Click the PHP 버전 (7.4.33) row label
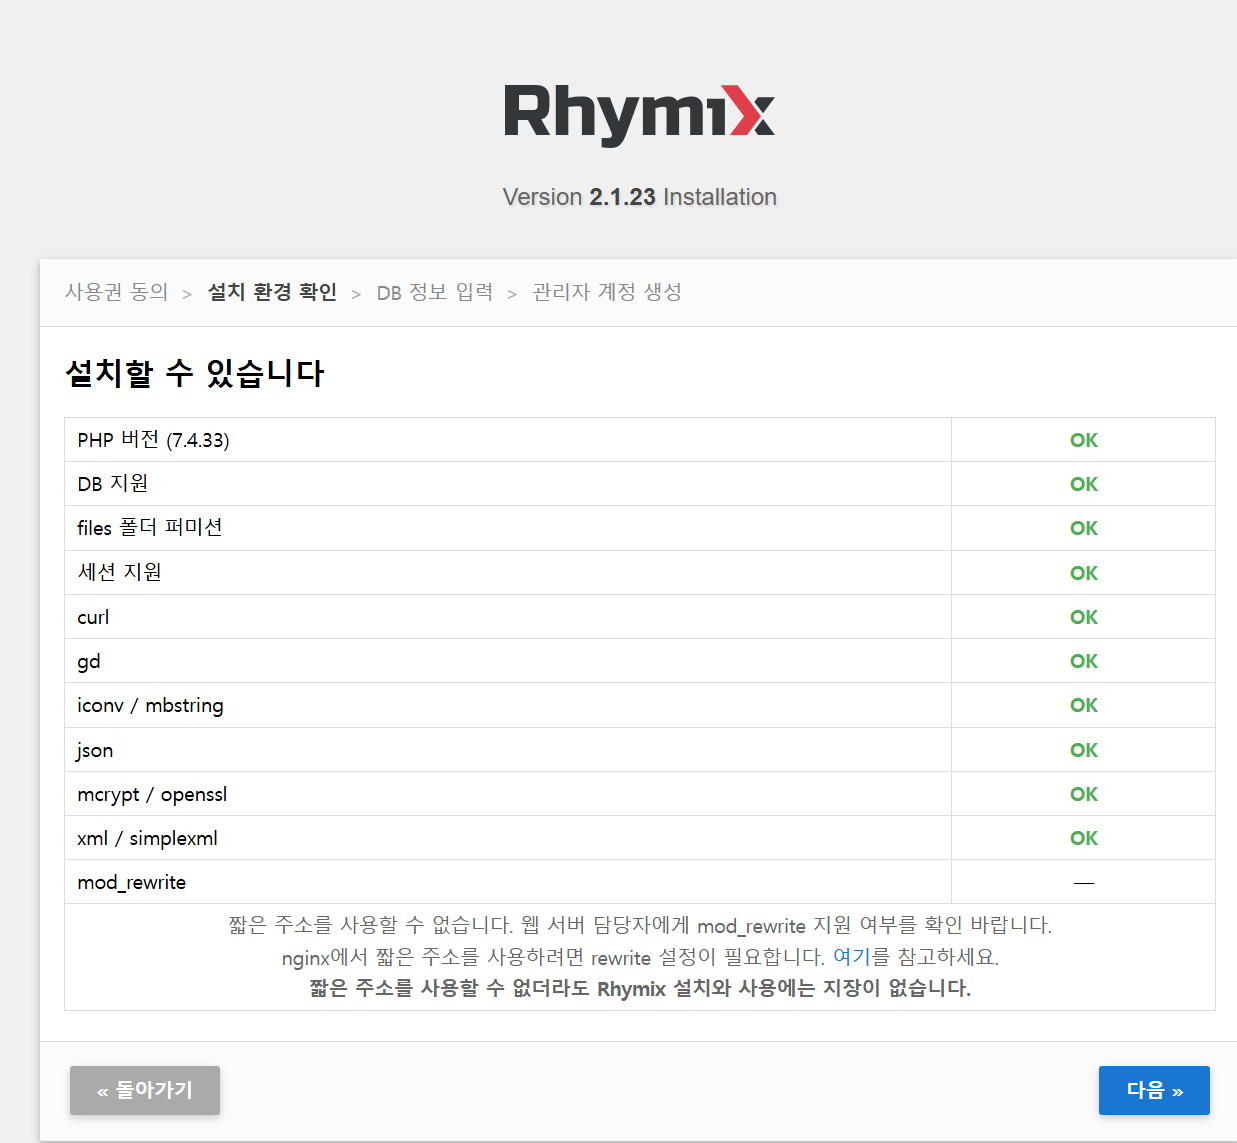This screenshot has width=1237, height=1143. [x=153, y=440]
